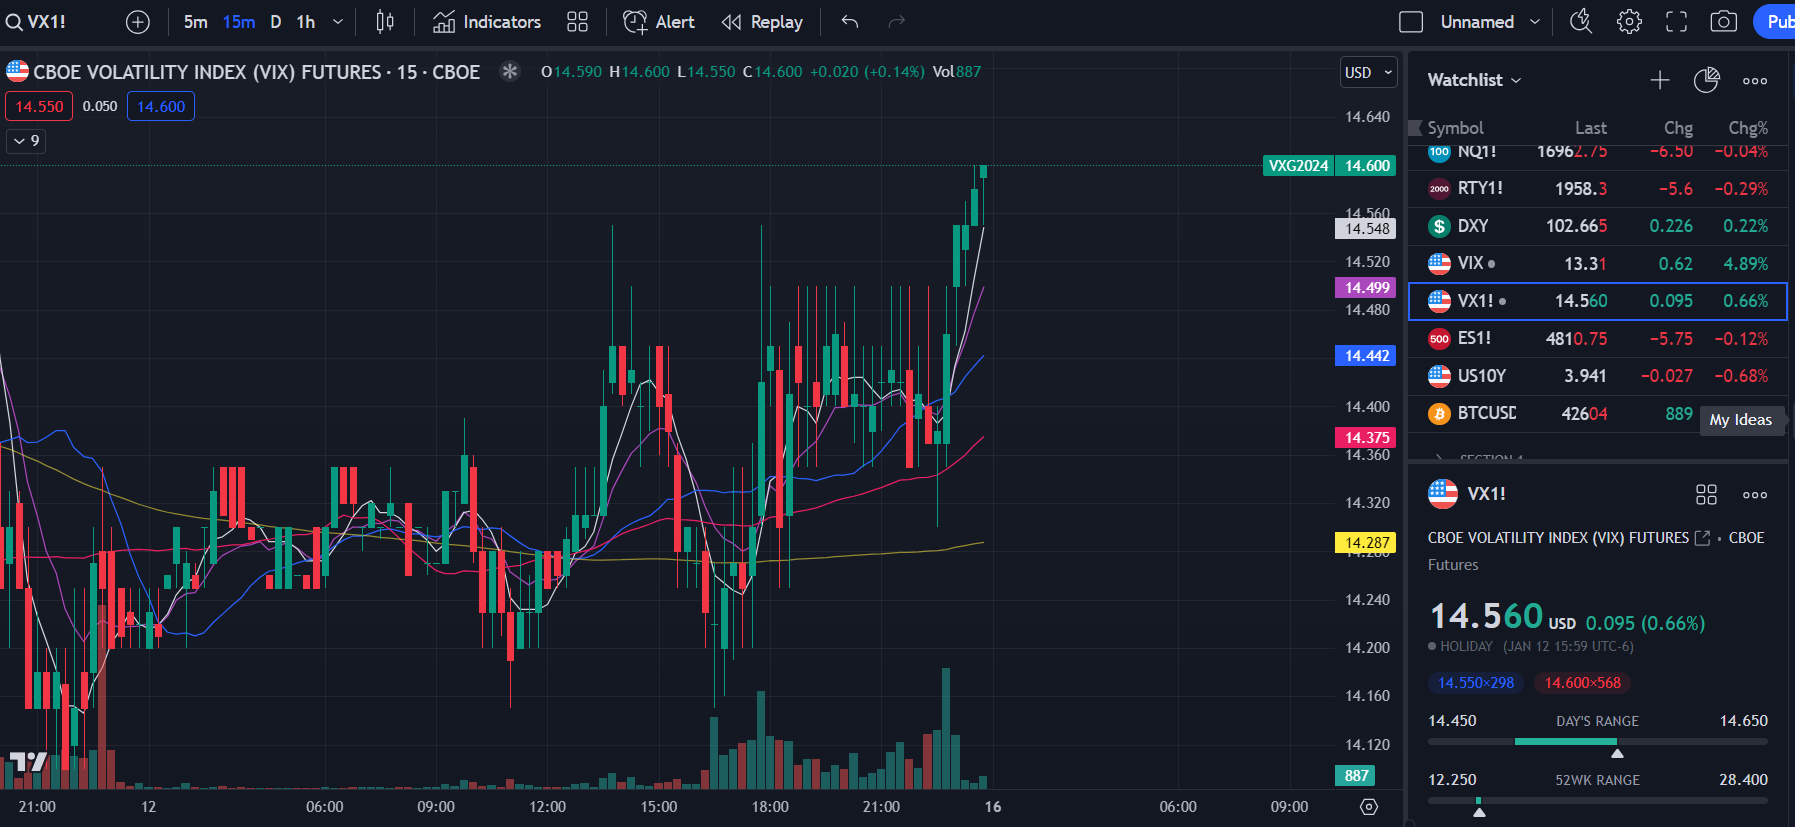Expand the timeframe interval dropdown arrow
The image size is (1795, 827).
point(338,22)
